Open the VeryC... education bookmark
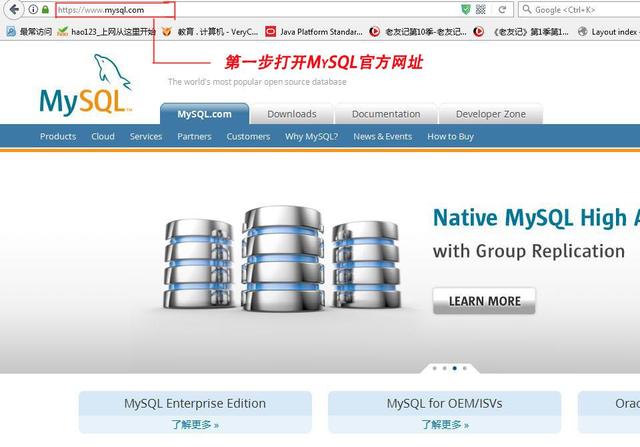Image resolution: width=640 pixels, height=447 pixels. 210,31
